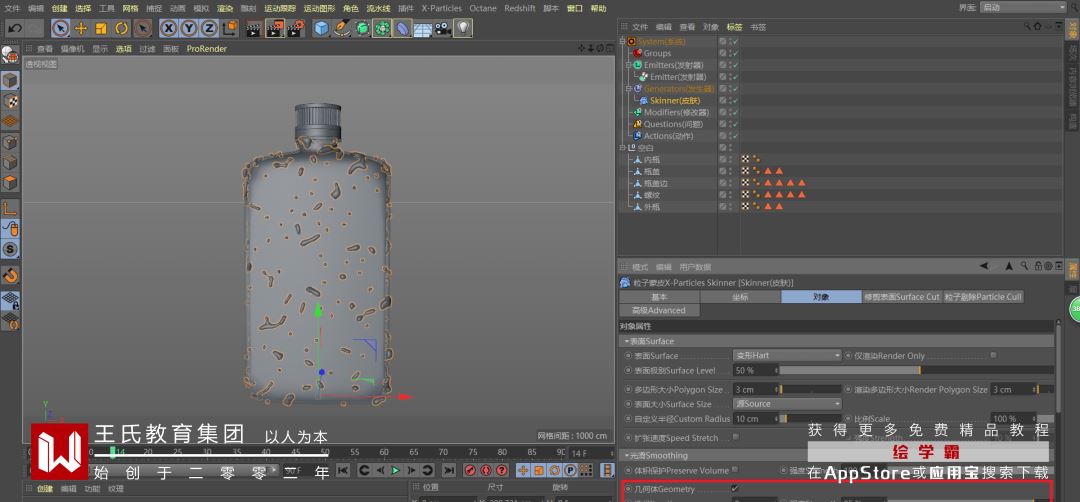Add a Camera object
The width and height of the screenshot is (1080, 502).
click(442, 28)
